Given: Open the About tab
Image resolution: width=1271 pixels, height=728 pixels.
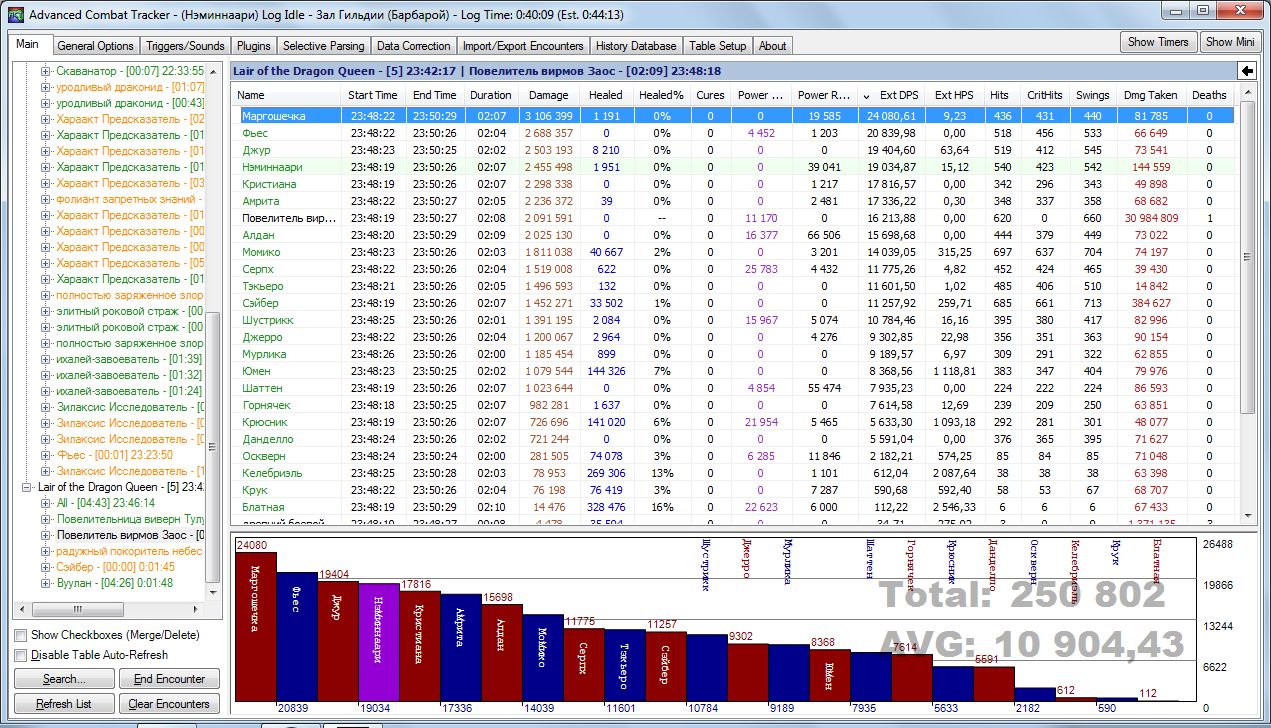Looking at the screenshot, I should tap(772, 46).
